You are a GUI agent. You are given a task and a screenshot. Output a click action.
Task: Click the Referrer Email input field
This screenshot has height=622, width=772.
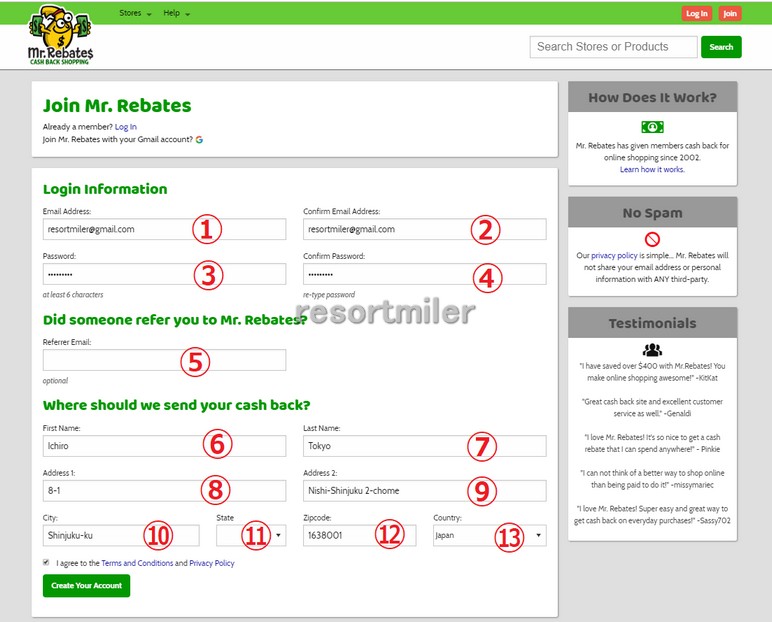pos(164,360)
